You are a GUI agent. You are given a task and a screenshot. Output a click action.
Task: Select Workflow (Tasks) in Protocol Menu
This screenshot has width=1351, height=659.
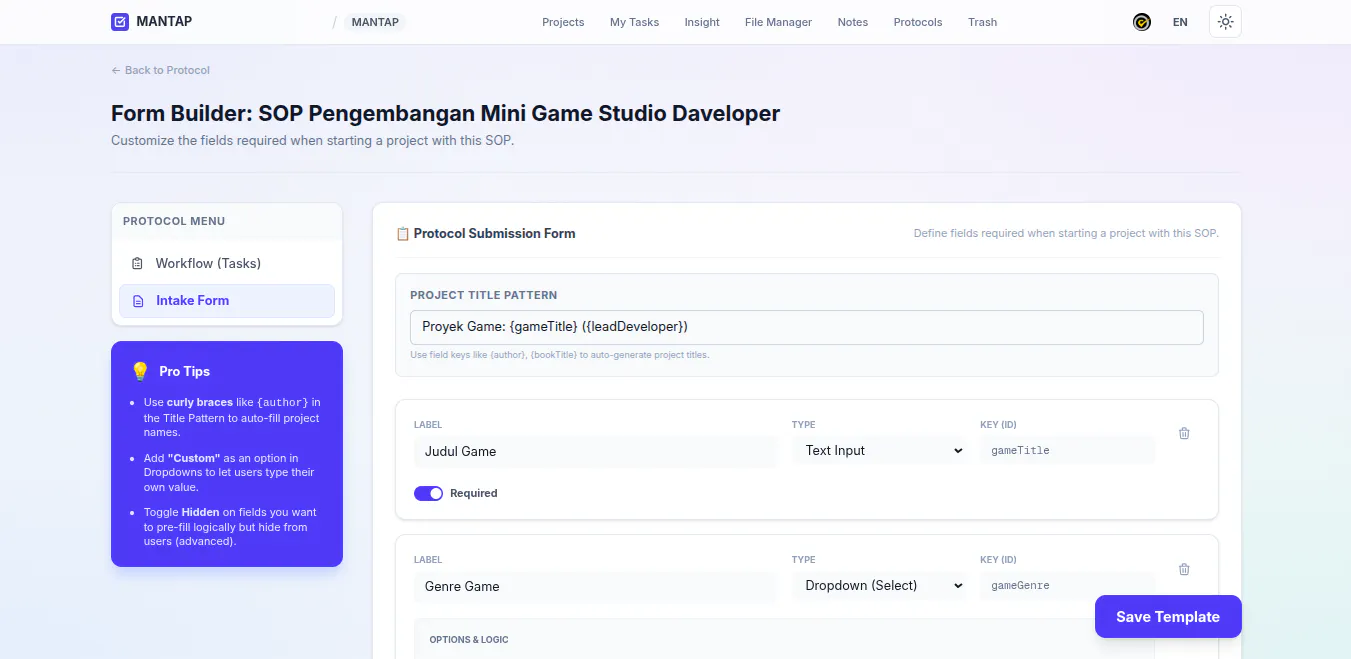227,264
